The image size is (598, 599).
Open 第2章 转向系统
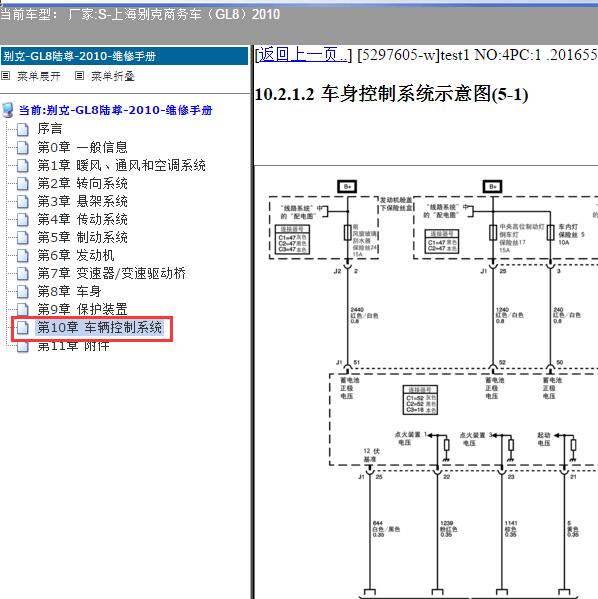pyautogui.click(x=82, y=183)
